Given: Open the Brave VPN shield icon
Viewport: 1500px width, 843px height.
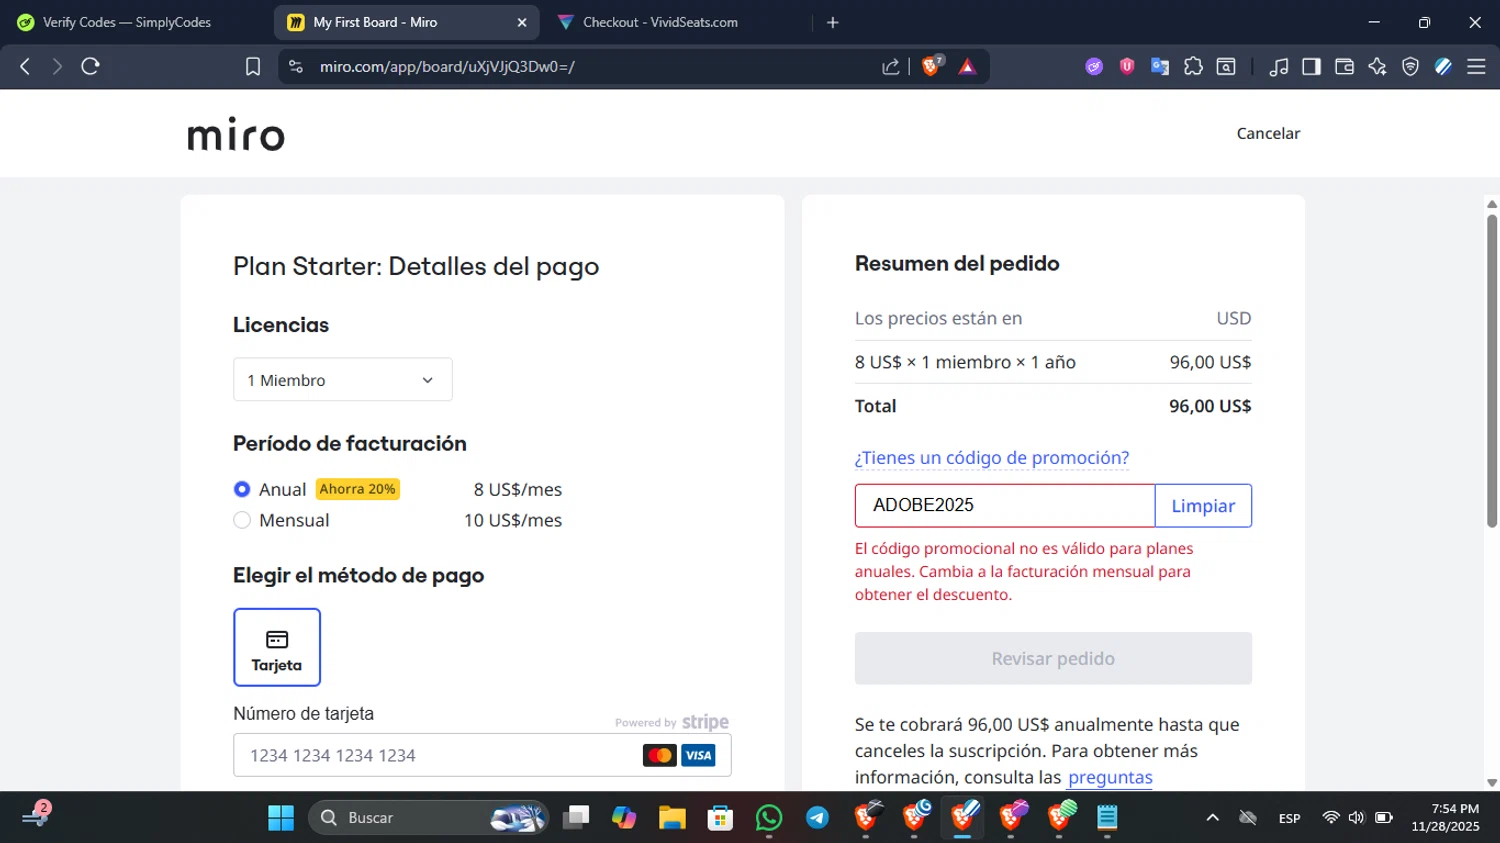Looking at the screenshot, I should coord(1410,66).
